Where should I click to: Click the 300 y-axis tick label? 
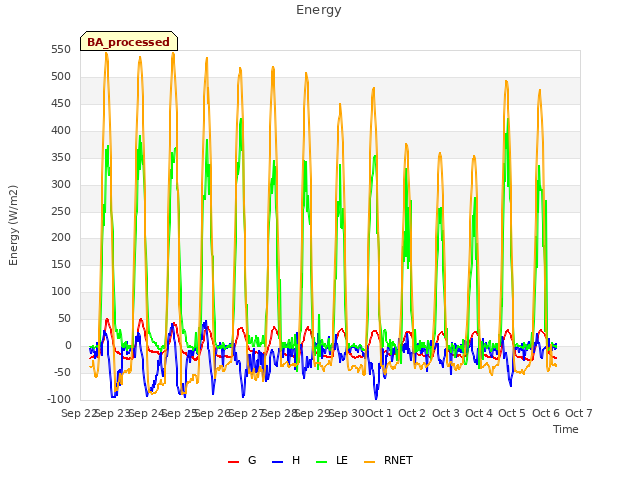click(61, 184)
